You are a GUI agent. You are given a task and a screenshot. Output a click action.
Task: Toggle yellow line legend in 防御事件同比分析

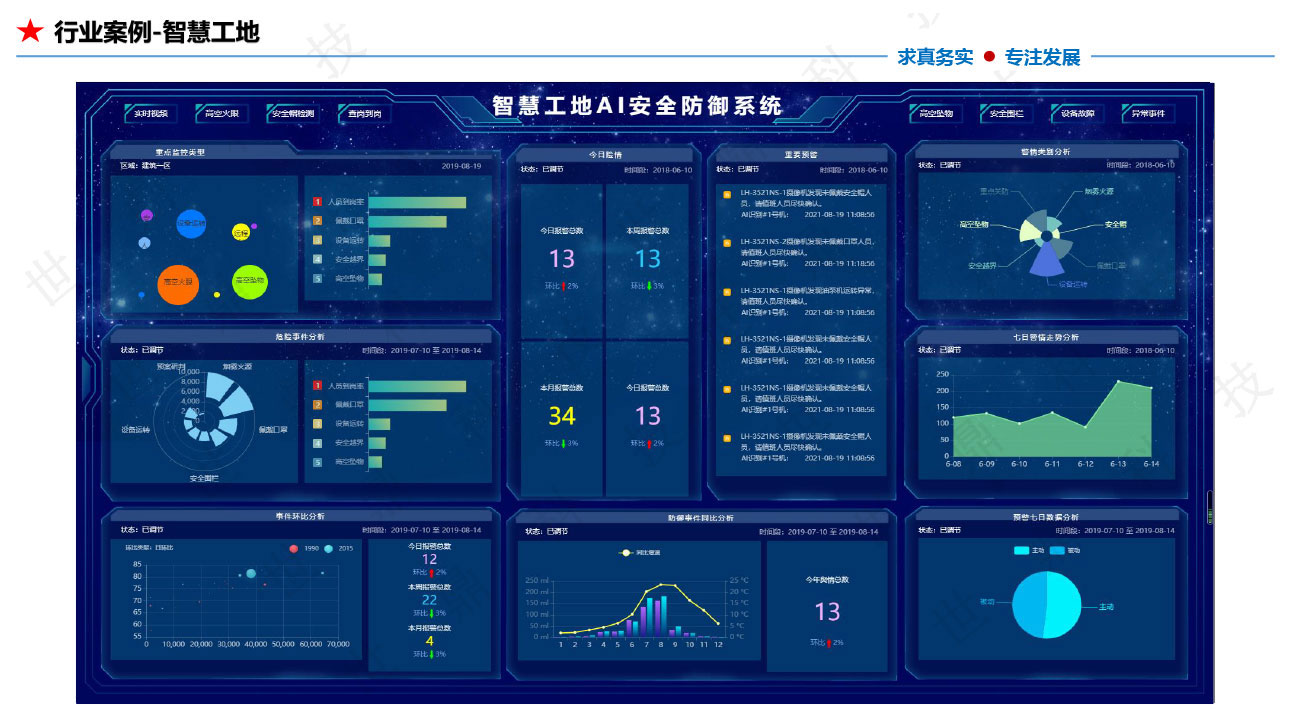[x=626, y=552]
